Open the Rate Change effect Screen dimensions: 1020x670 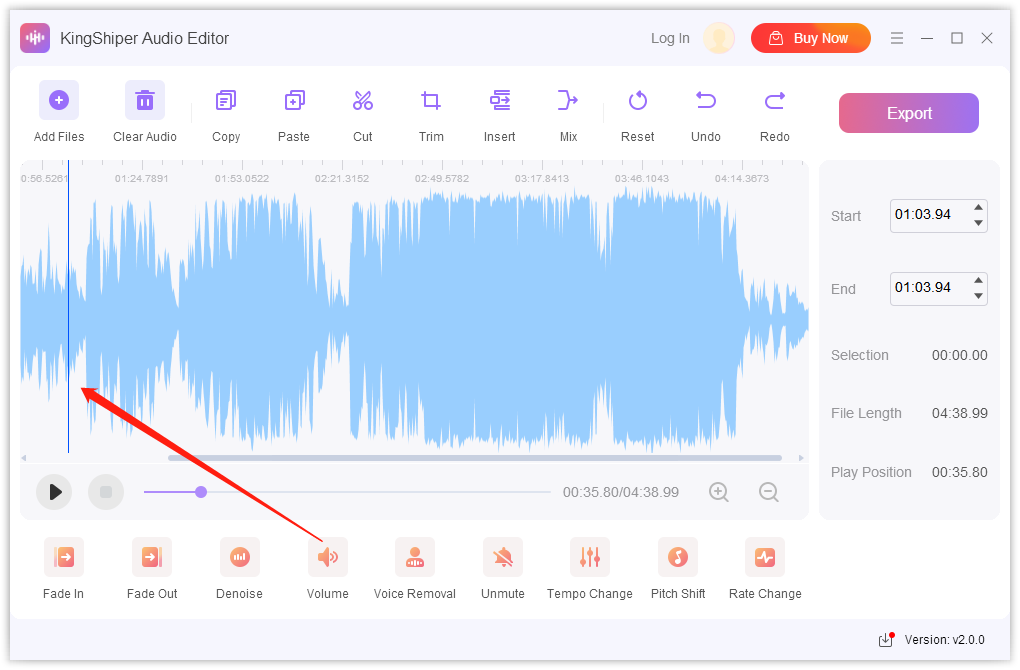(765, 557)
